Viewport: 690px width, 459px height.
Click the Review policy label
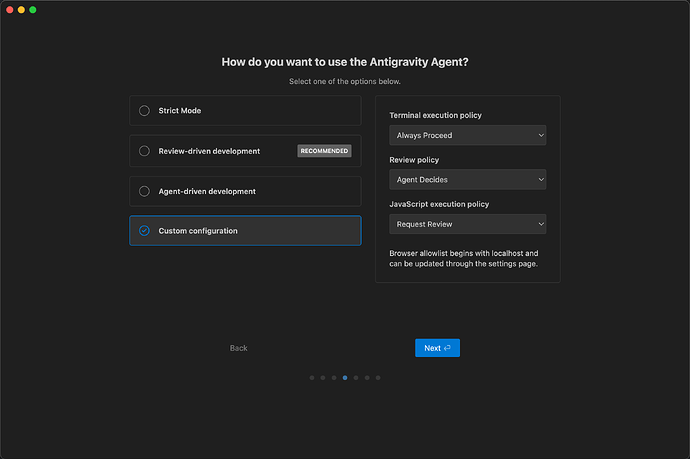(x=414, y=160)
